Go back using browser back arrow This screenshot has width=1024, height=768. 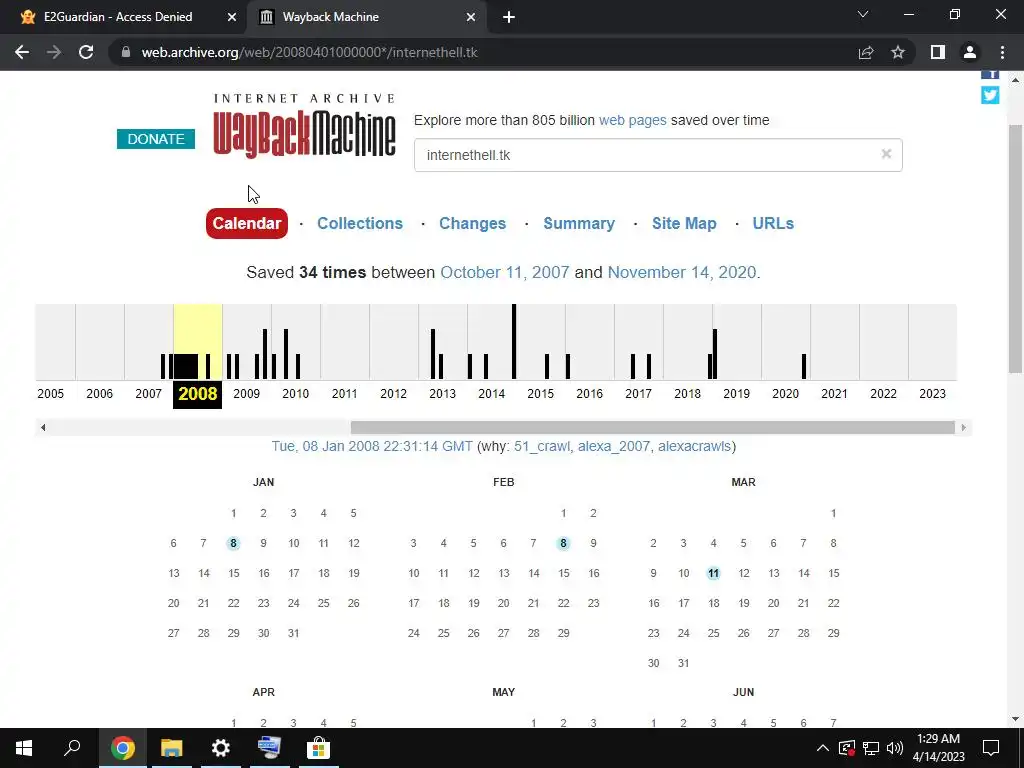[22, 52]
